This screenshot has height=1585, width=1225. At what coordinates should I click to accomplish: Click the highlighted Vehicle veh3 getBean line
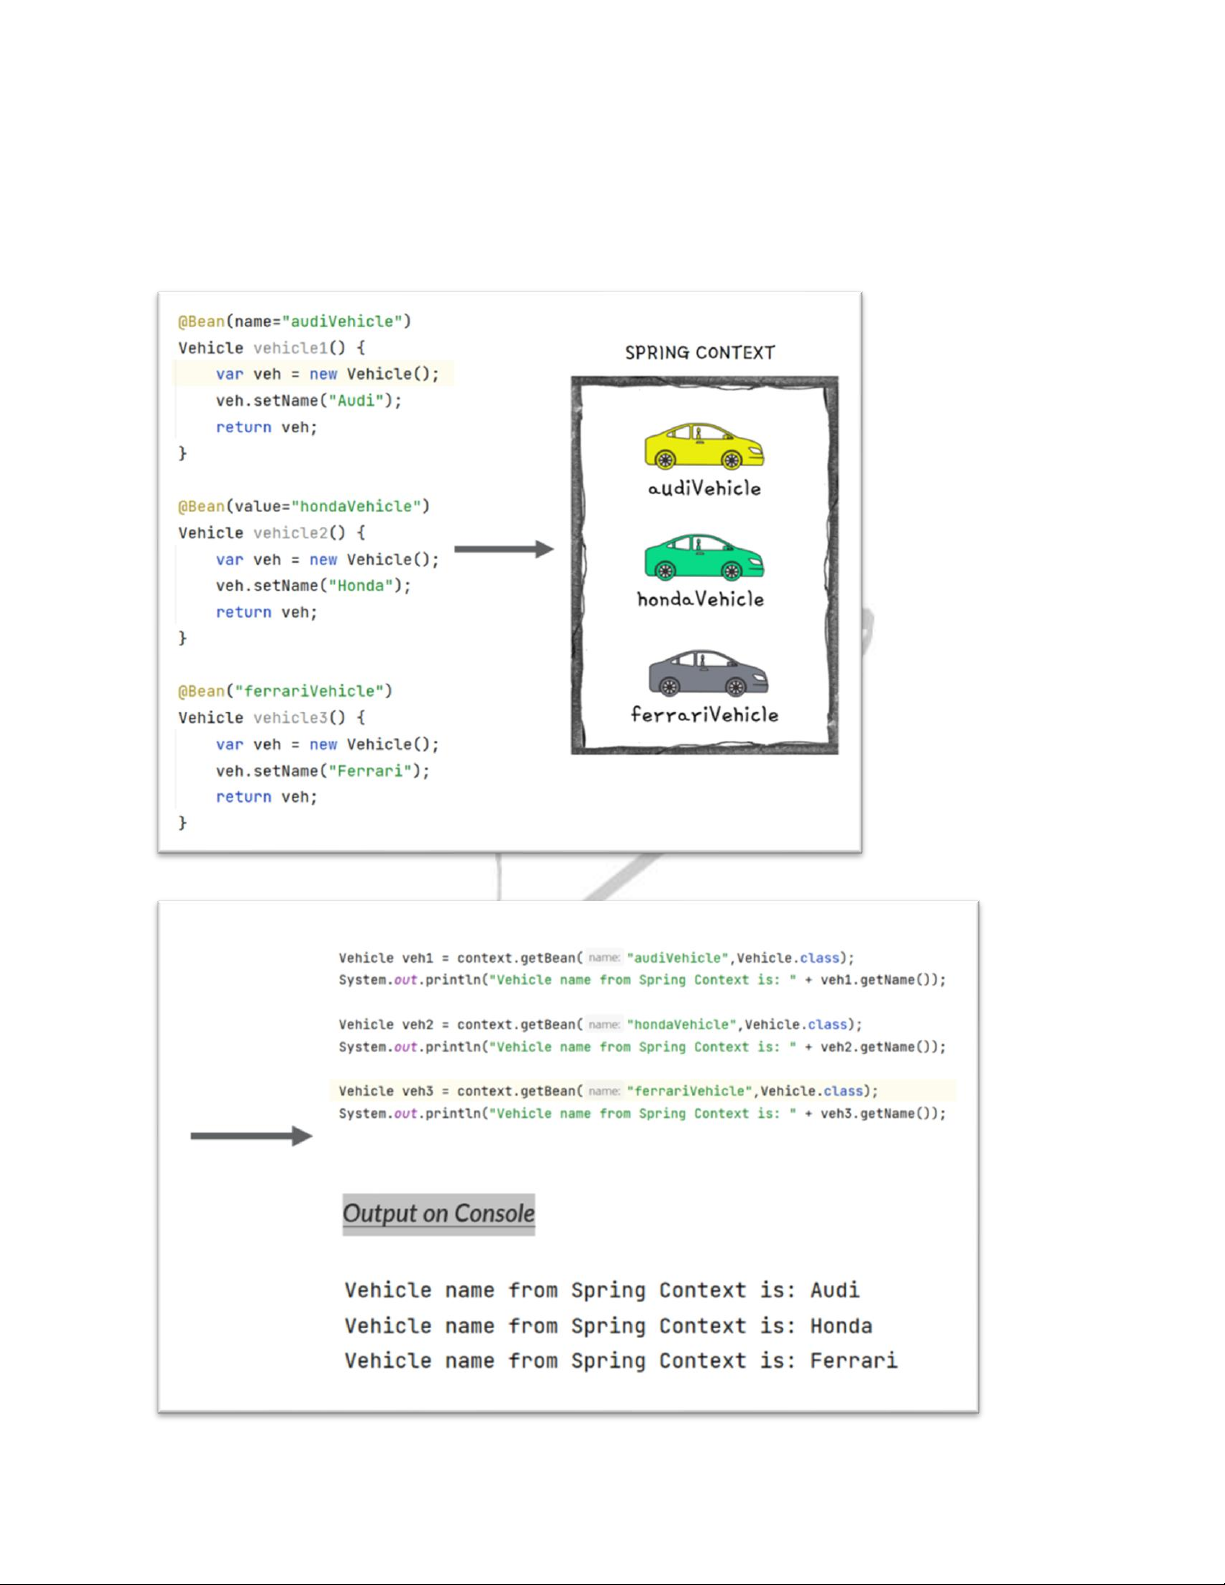coord(608,1091)
